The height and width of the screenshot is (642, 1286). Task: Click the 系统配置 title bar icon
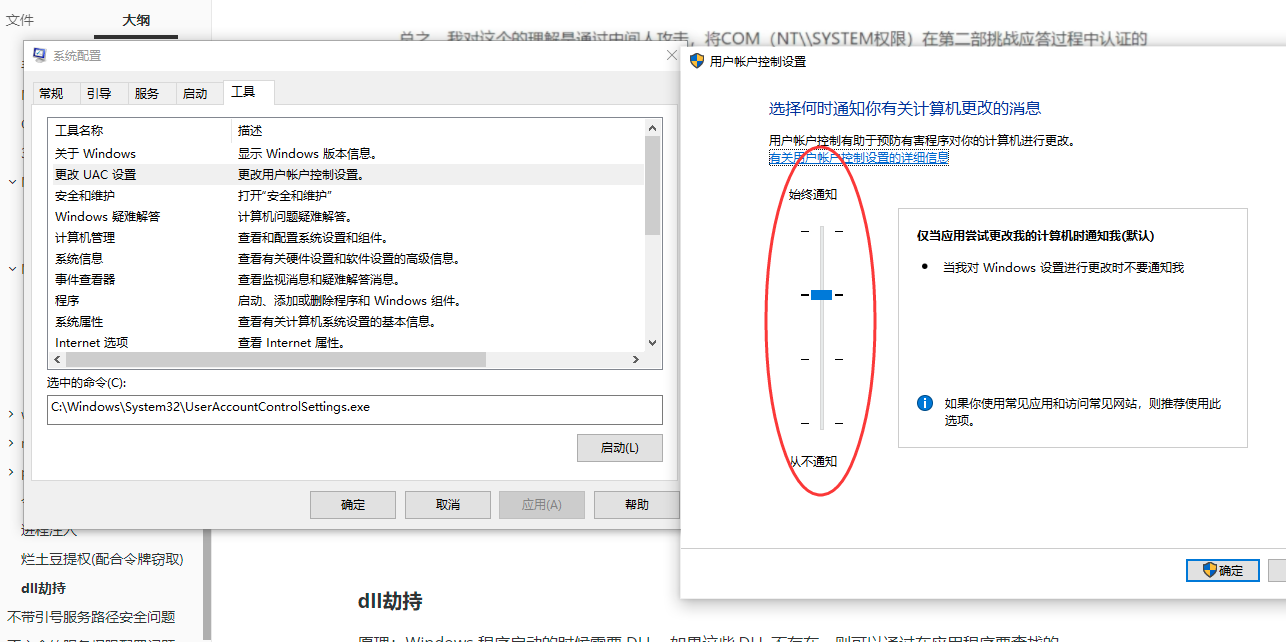point(39,55)
